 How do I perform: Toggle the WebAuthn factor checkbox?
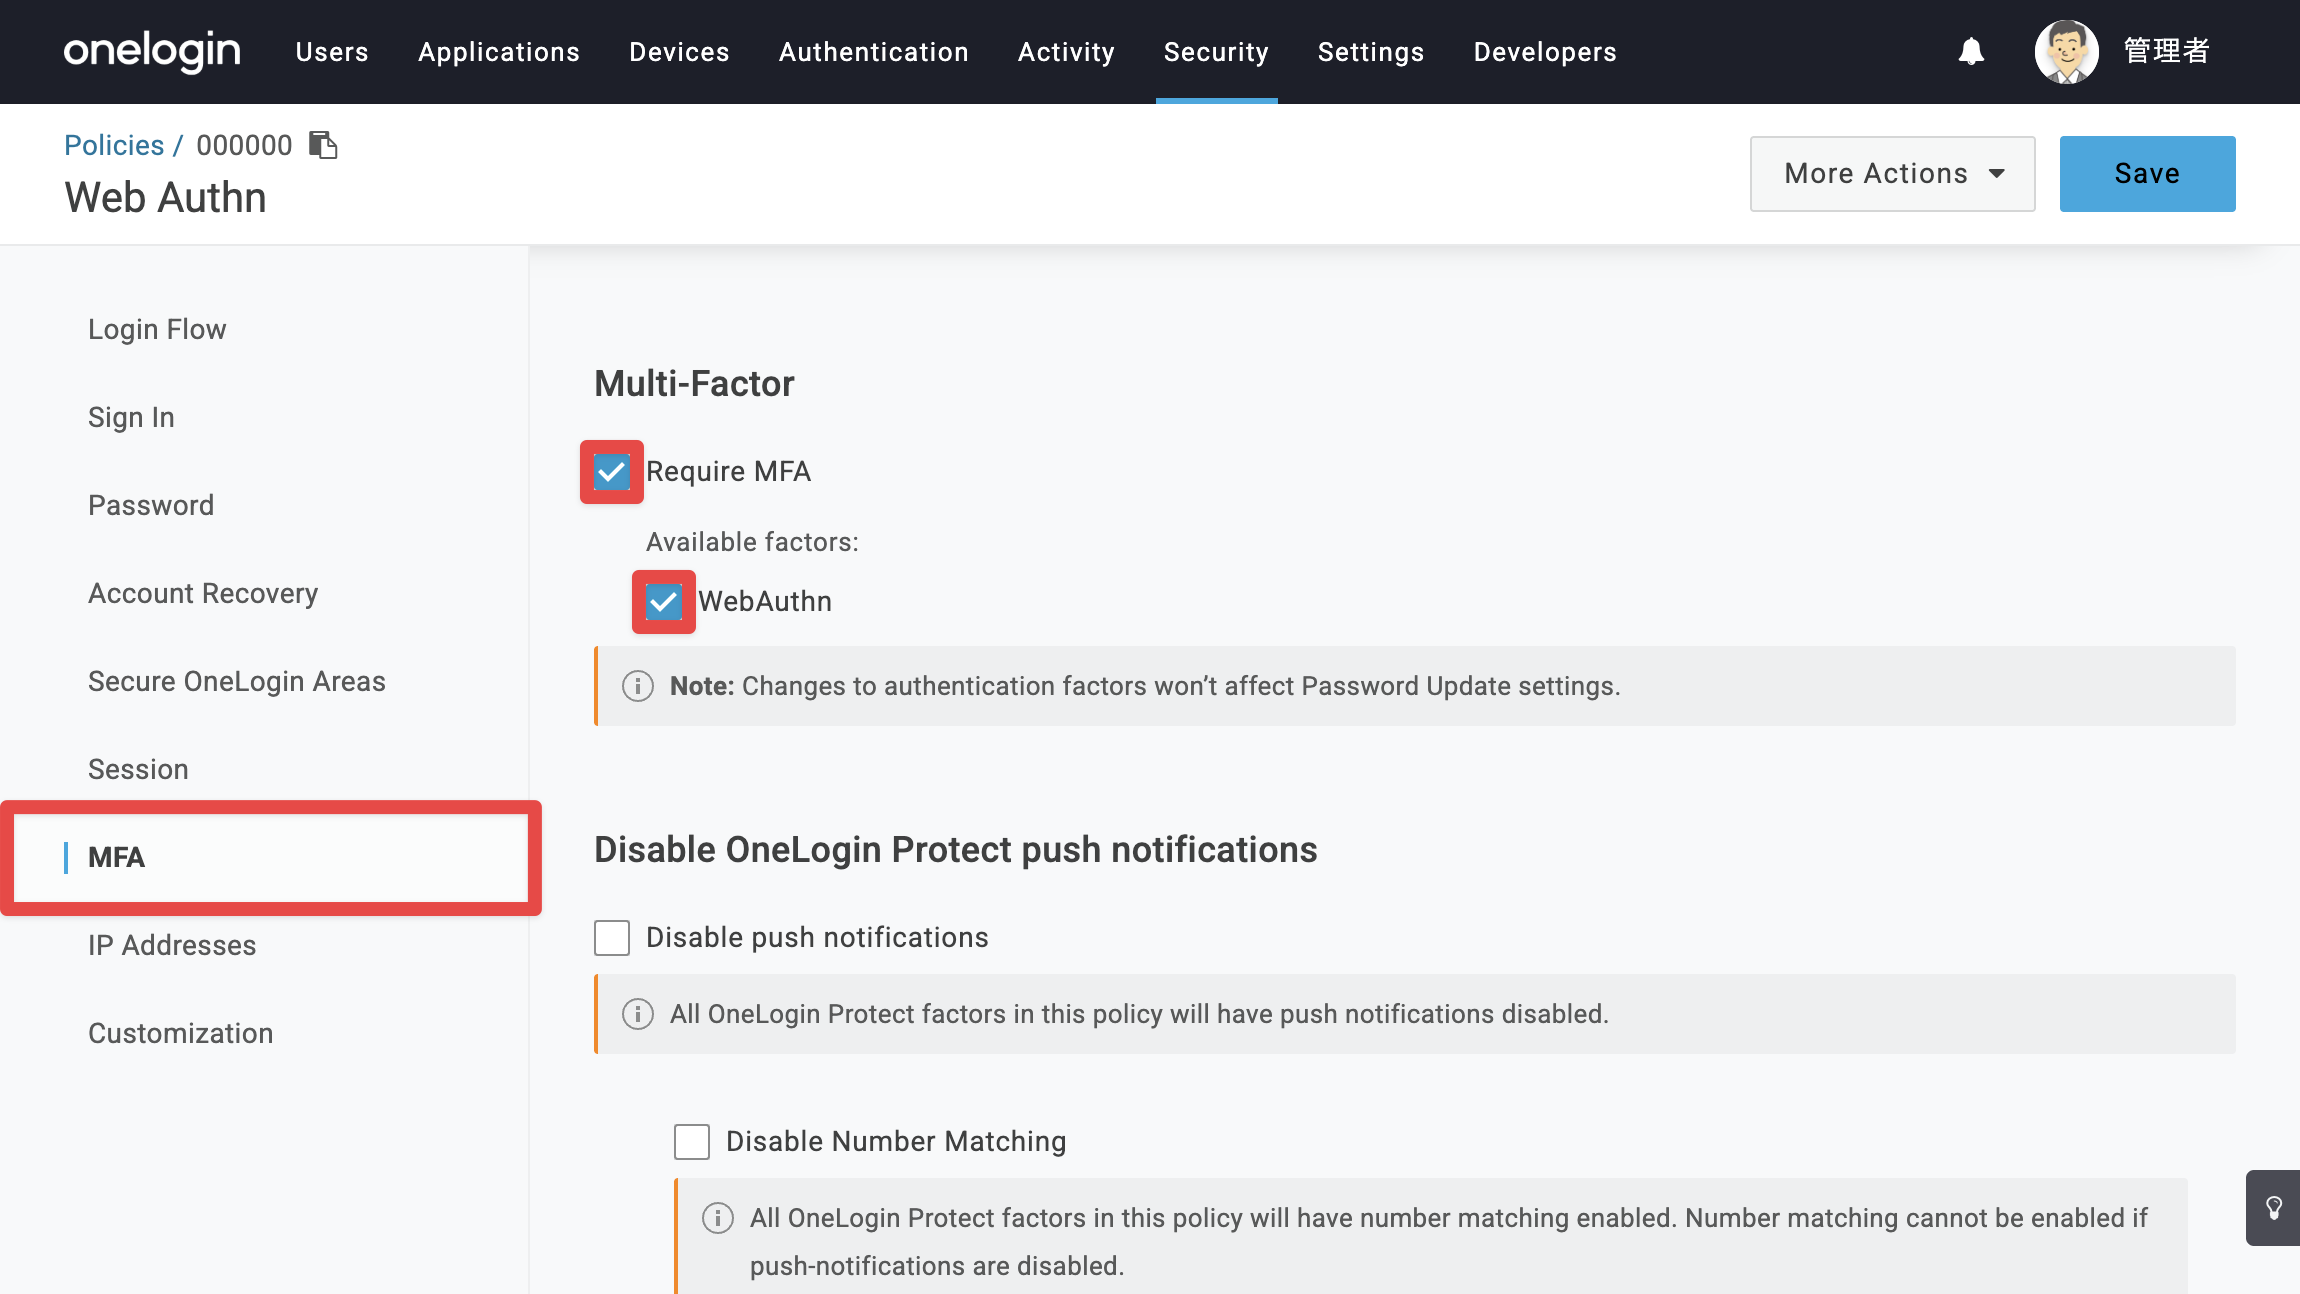[664, 602]
